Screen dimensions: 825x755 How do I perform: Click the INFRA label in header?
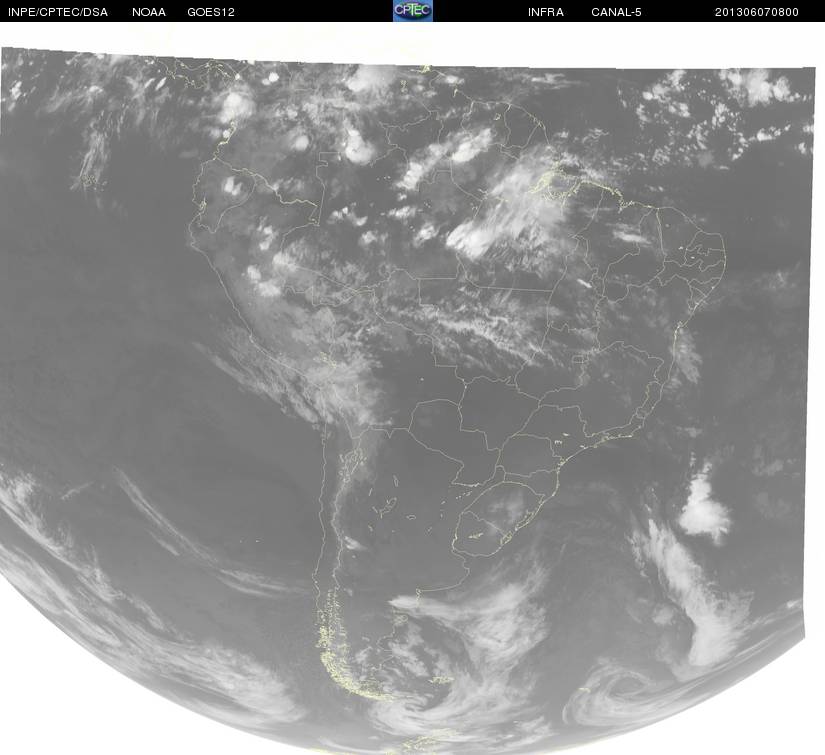[546, 12]
